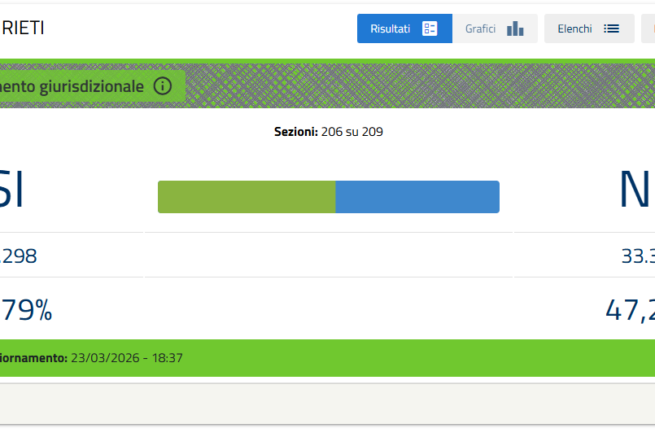Click the update timestamp 23/03/2026 - 18:37
655x437 pixels.
pos(126,357)
